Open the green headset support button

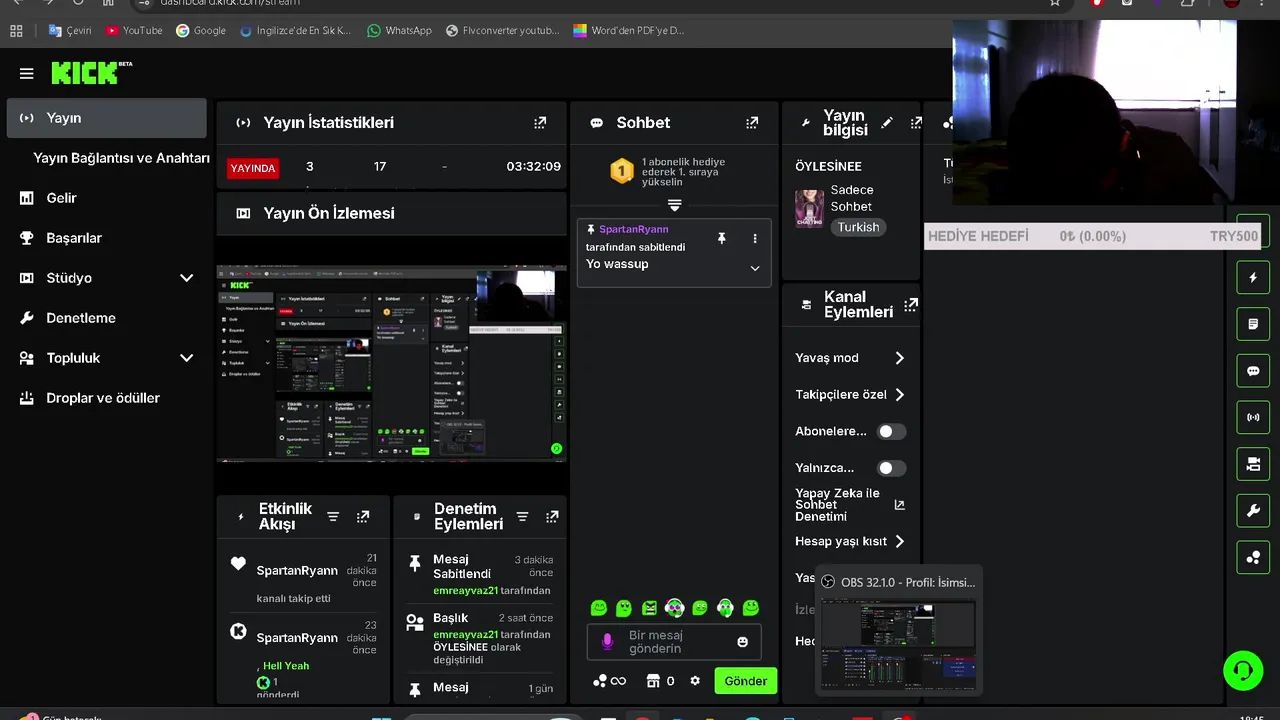[x=1243, y=670]
